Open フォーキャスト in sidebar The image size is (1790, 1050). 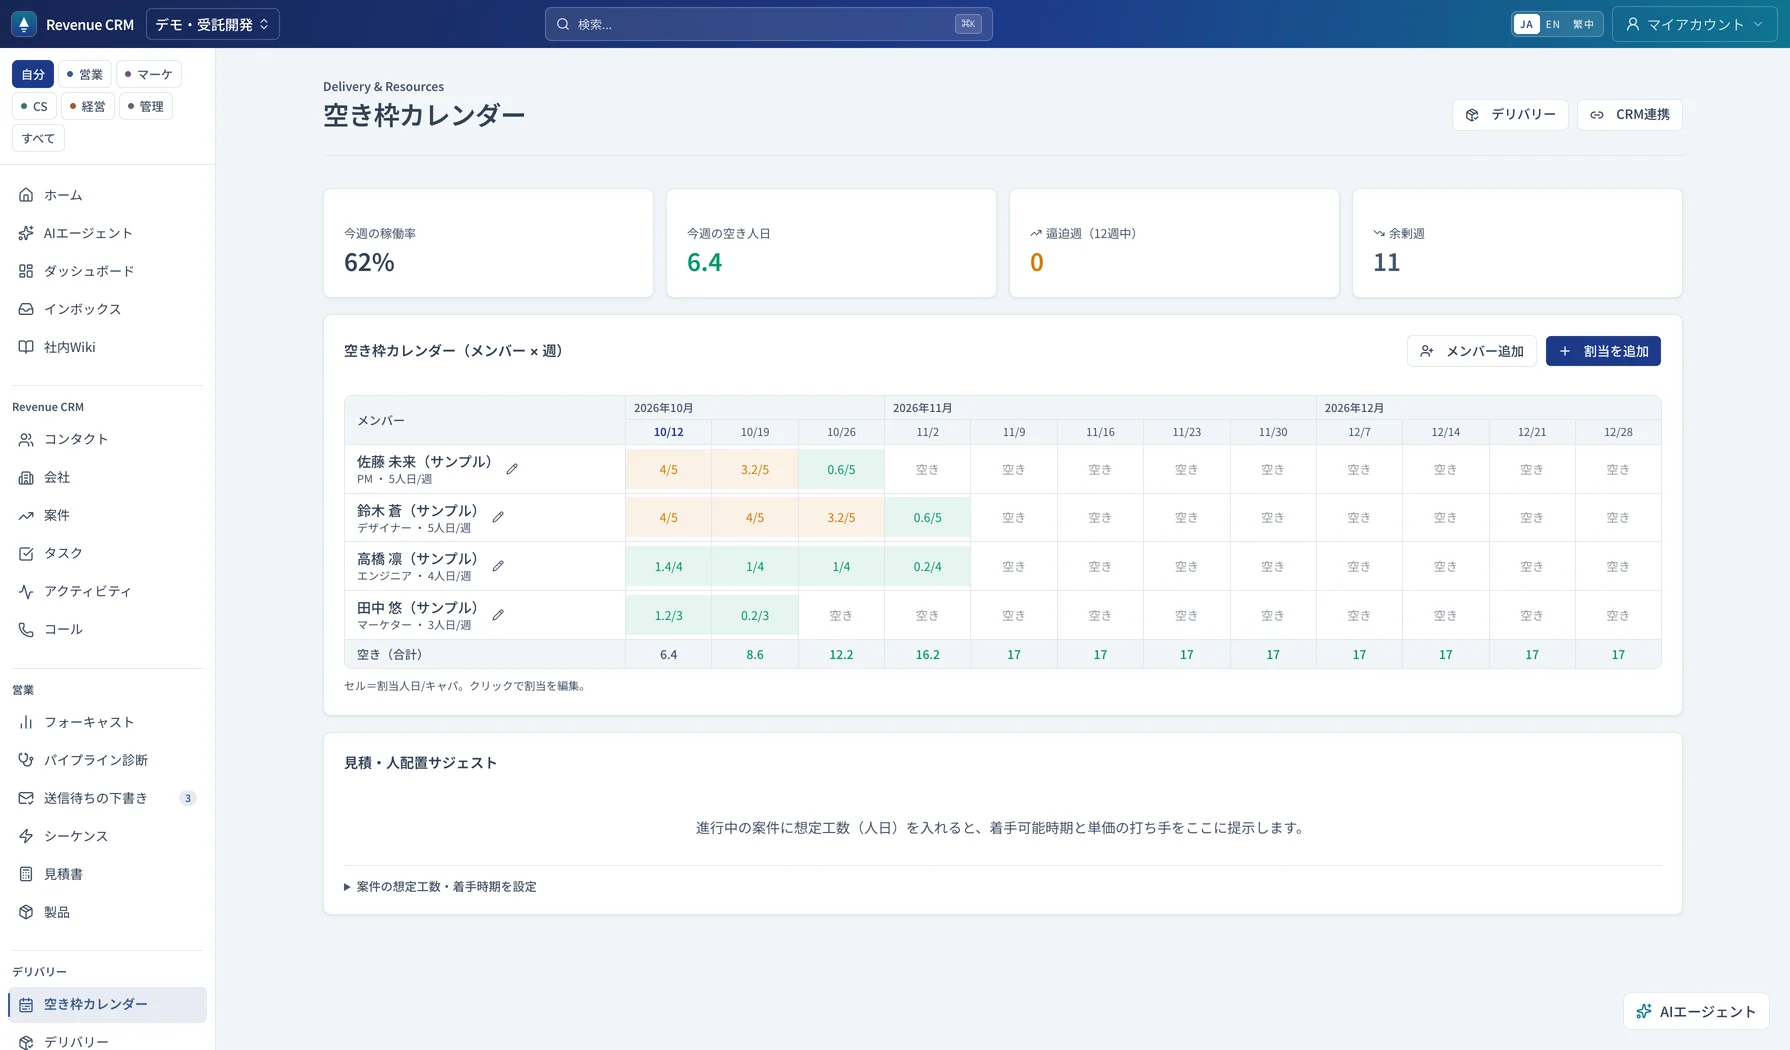107,722
